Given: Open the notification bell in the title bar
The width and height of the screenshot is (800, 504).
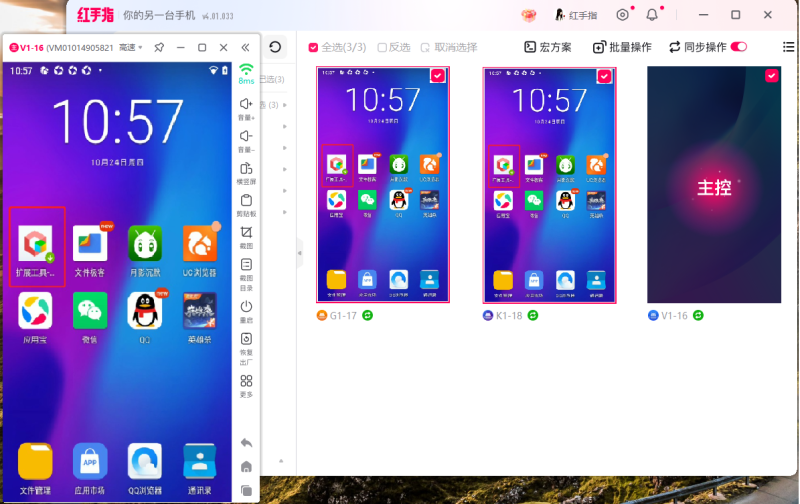Looking at the screenshot, I should pyautogui.click(x=652, y=15).
